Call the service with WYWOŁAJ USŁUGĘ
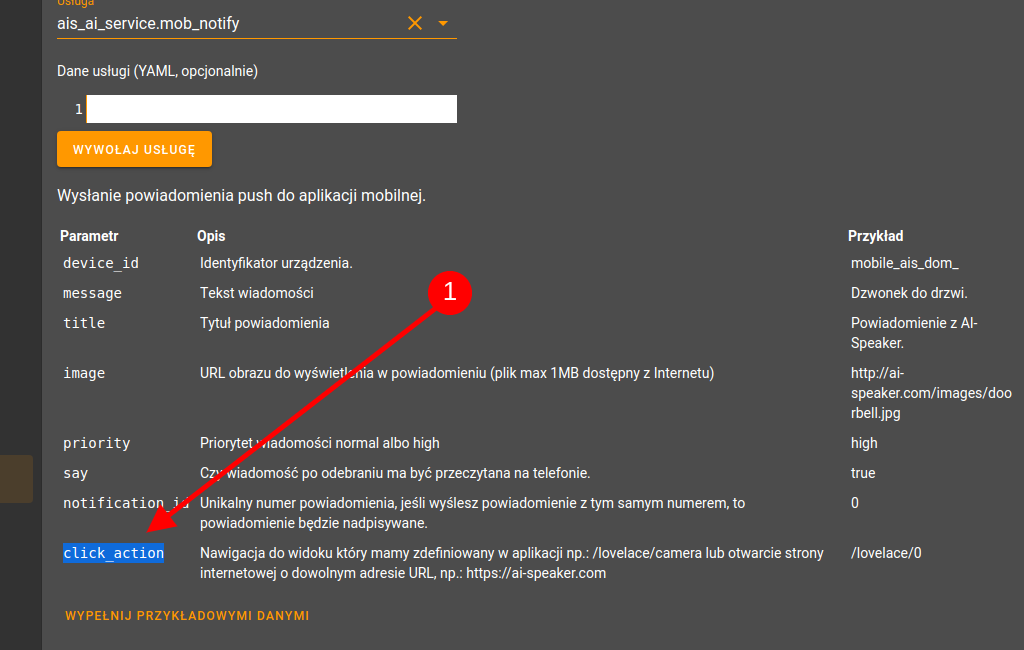1024x650 pixels. pos(134,149)
